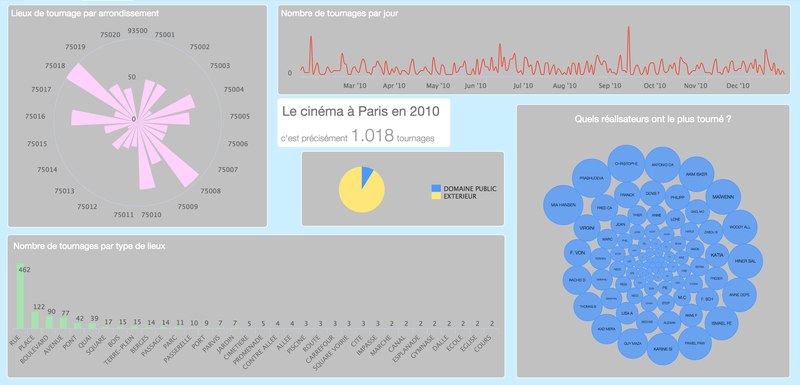Click the value 122 above PLACE
Image resolution: width=800 pixels, height=385 pixels.
(x=39, y=306)
